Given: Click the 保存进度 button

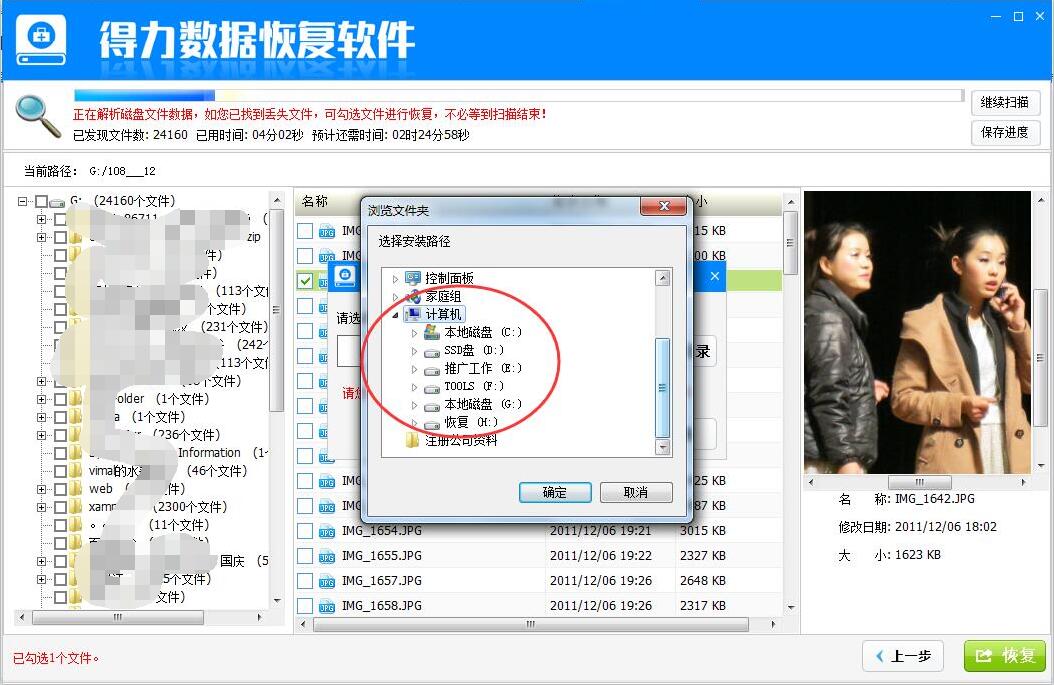Looking at the screenshot, I should coord(1005,132).
